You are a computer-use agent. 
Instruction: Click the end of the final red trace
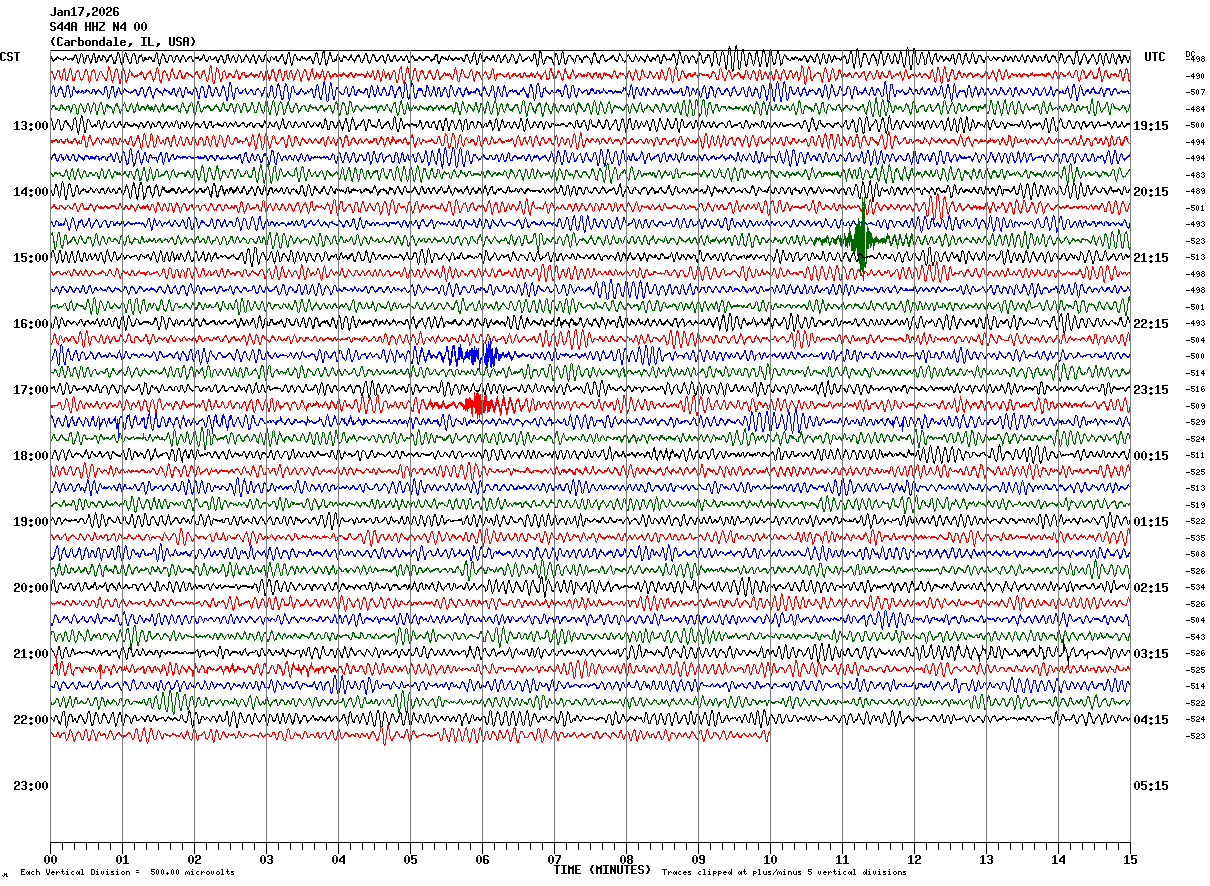click(x=767, y=736)
